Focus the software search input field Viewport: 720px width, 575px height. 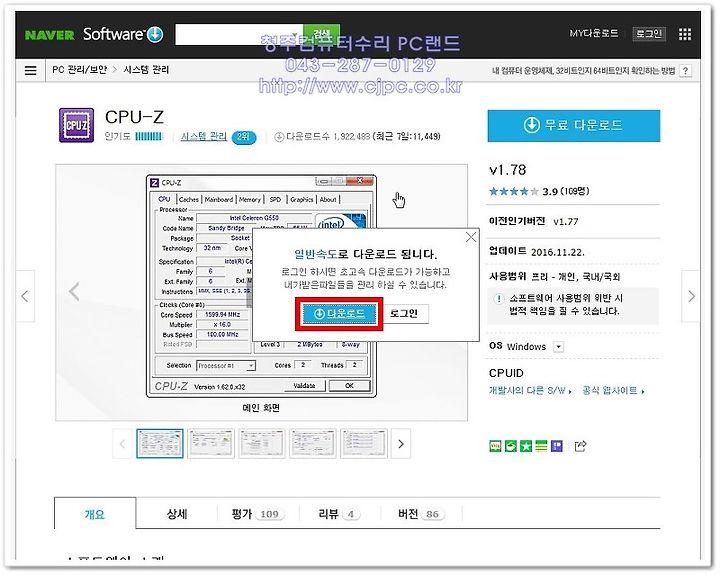point(239,34)
